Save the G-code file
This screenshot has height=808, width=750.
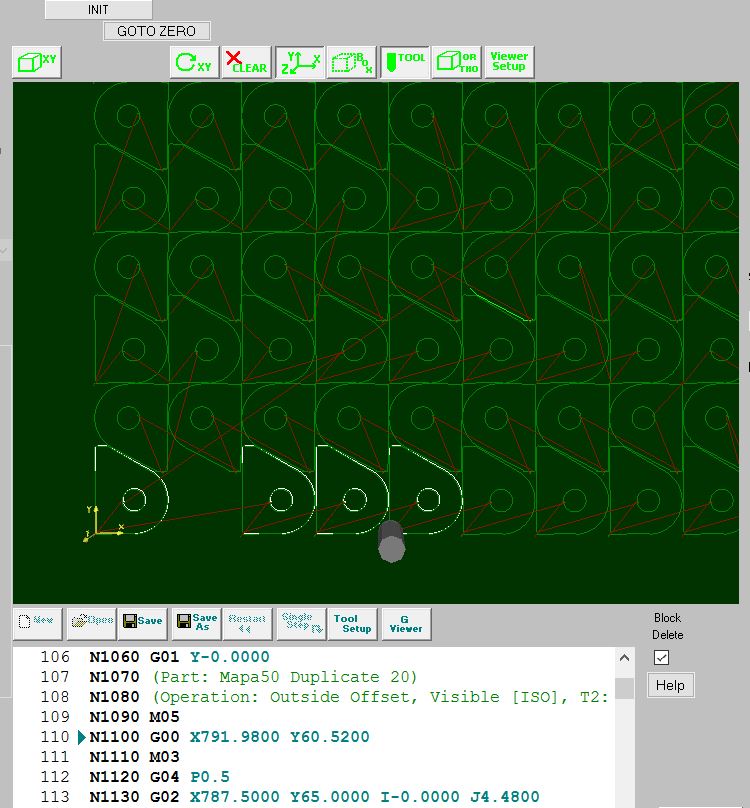142,621
